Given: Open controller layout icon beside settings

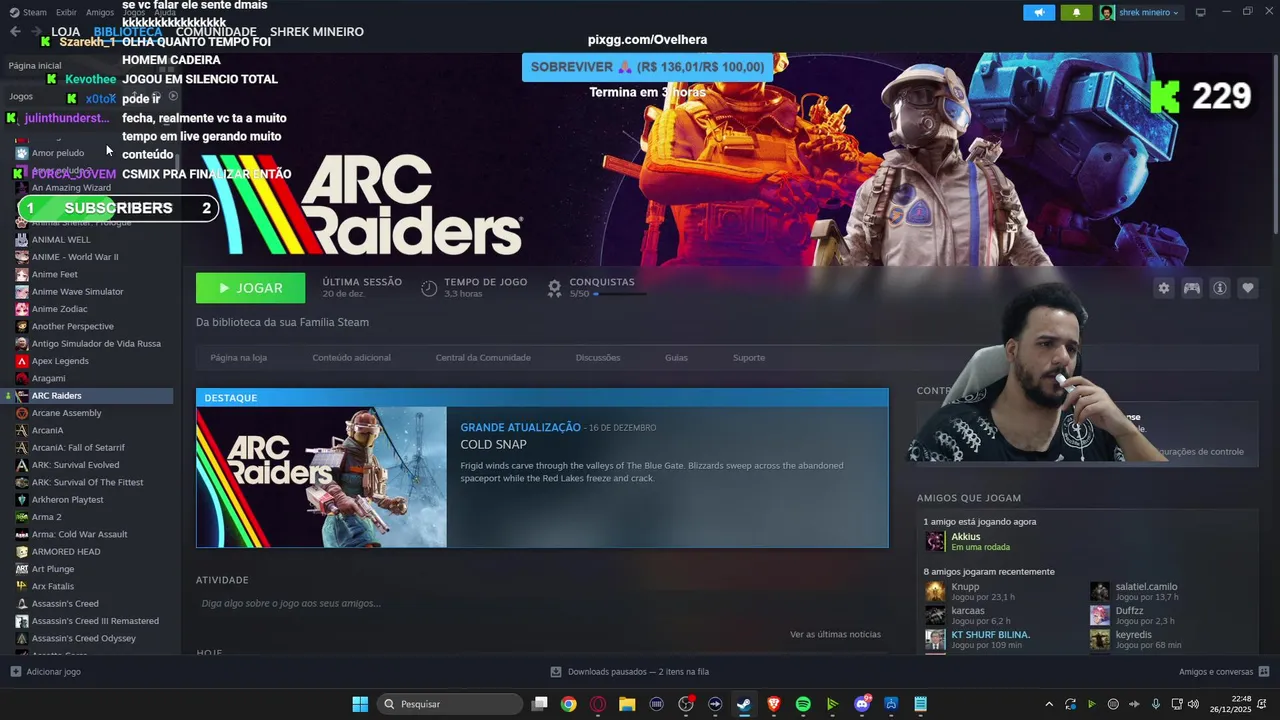Looking at the screenshot, I should (1192, 288).
